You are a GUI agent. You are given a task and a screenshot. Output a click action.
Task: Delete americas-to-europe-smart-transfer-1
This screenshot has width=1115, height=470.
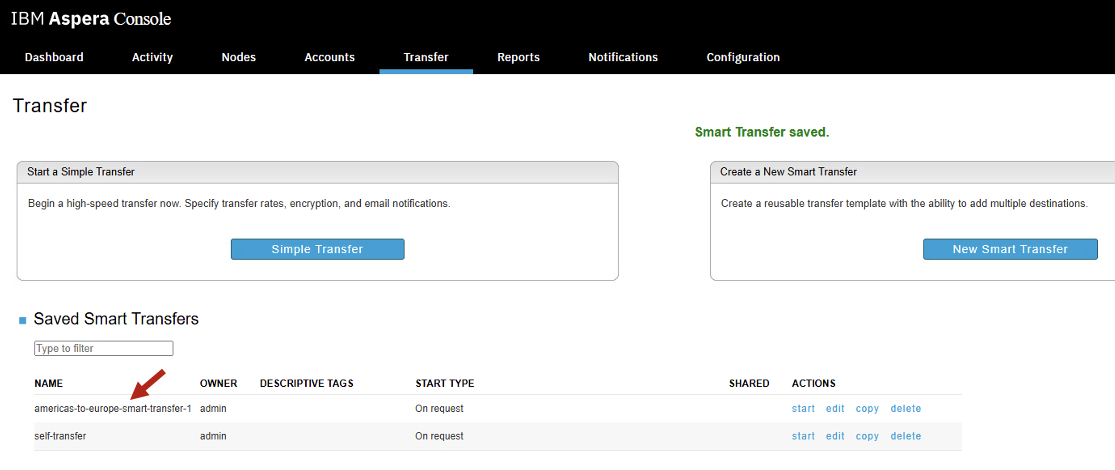905,409
